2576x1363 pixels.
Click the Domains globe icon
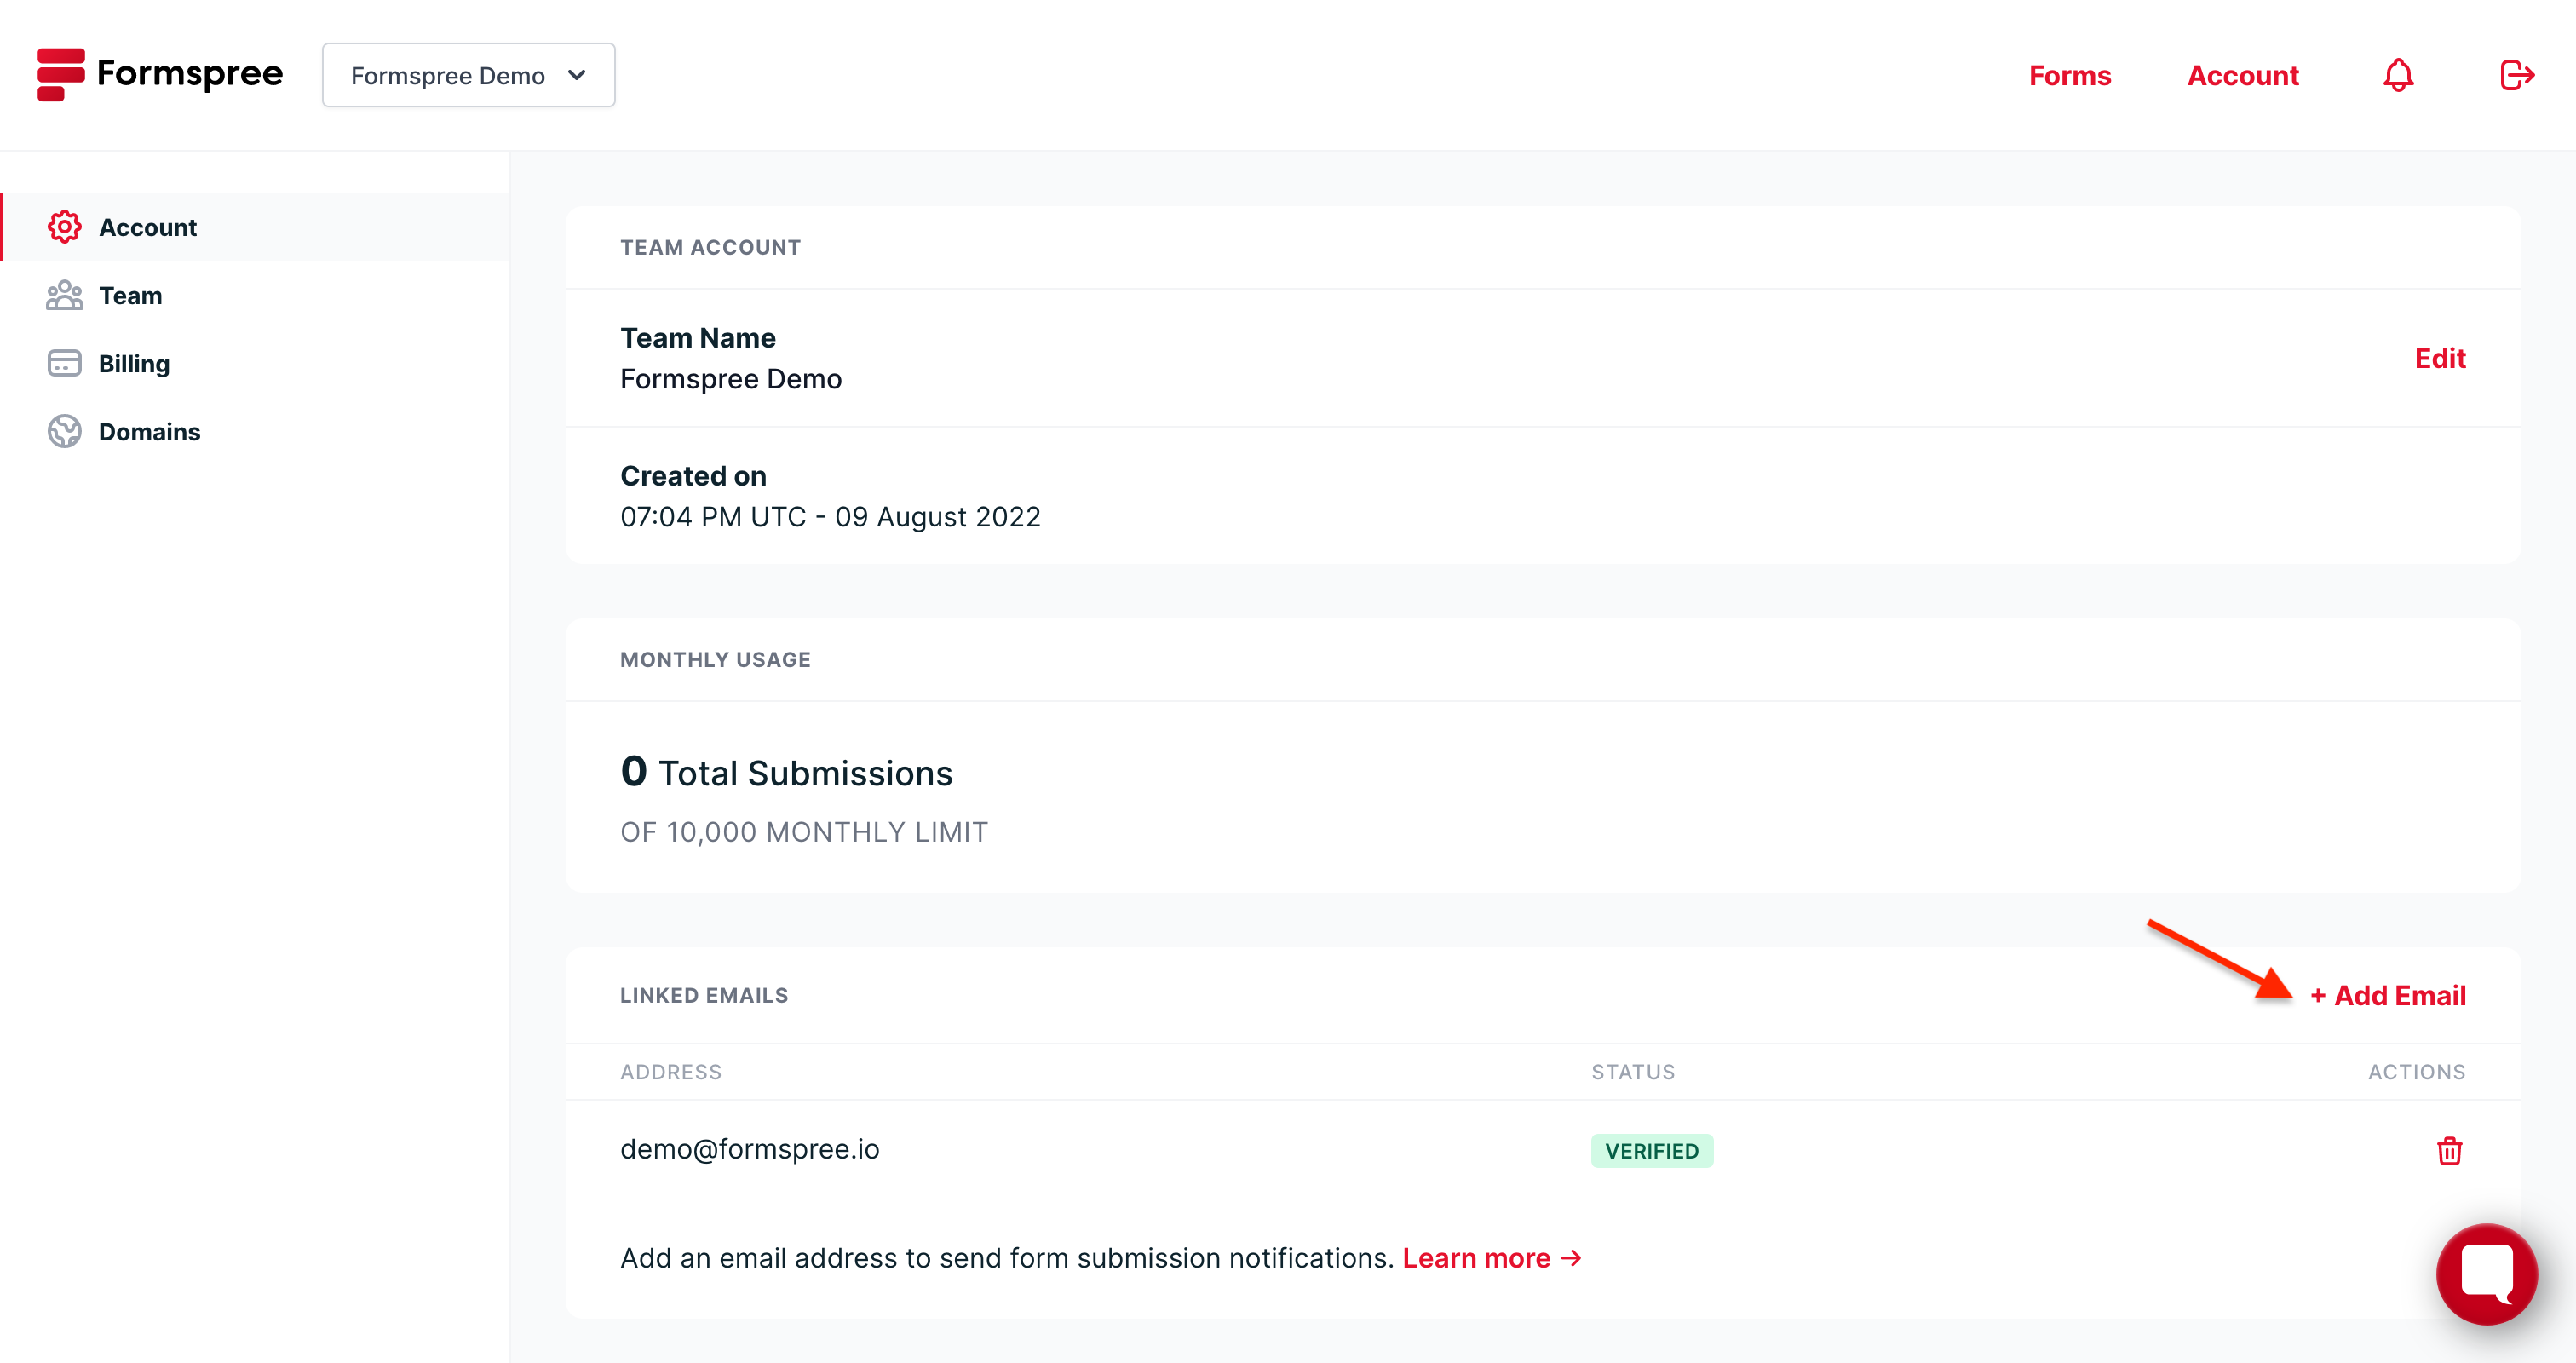click(64, 431)
